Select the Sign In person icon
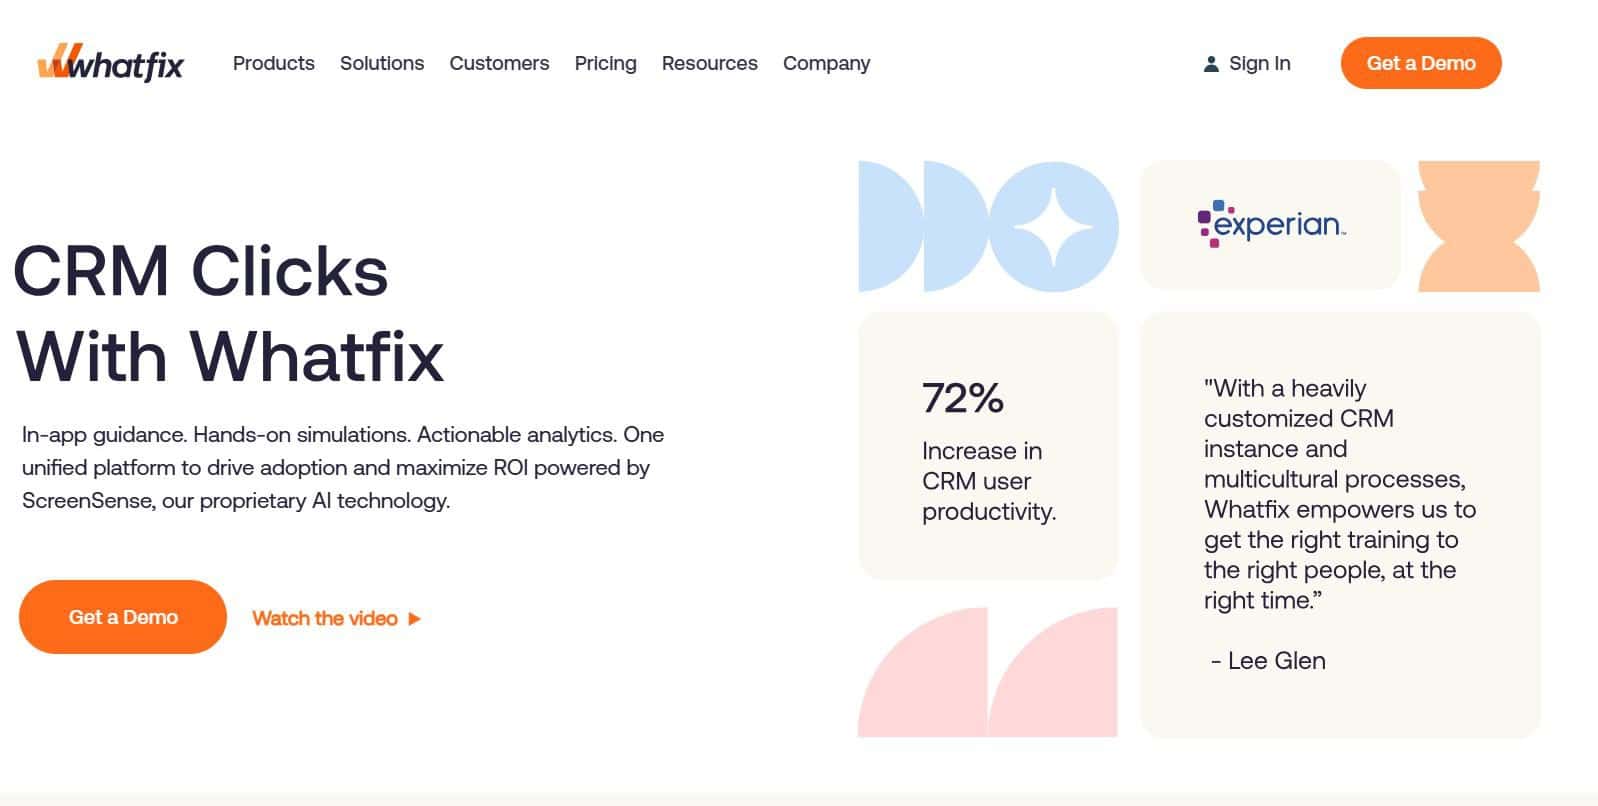This screenshot has width=1598, height=806. [x=1211, y=63]
